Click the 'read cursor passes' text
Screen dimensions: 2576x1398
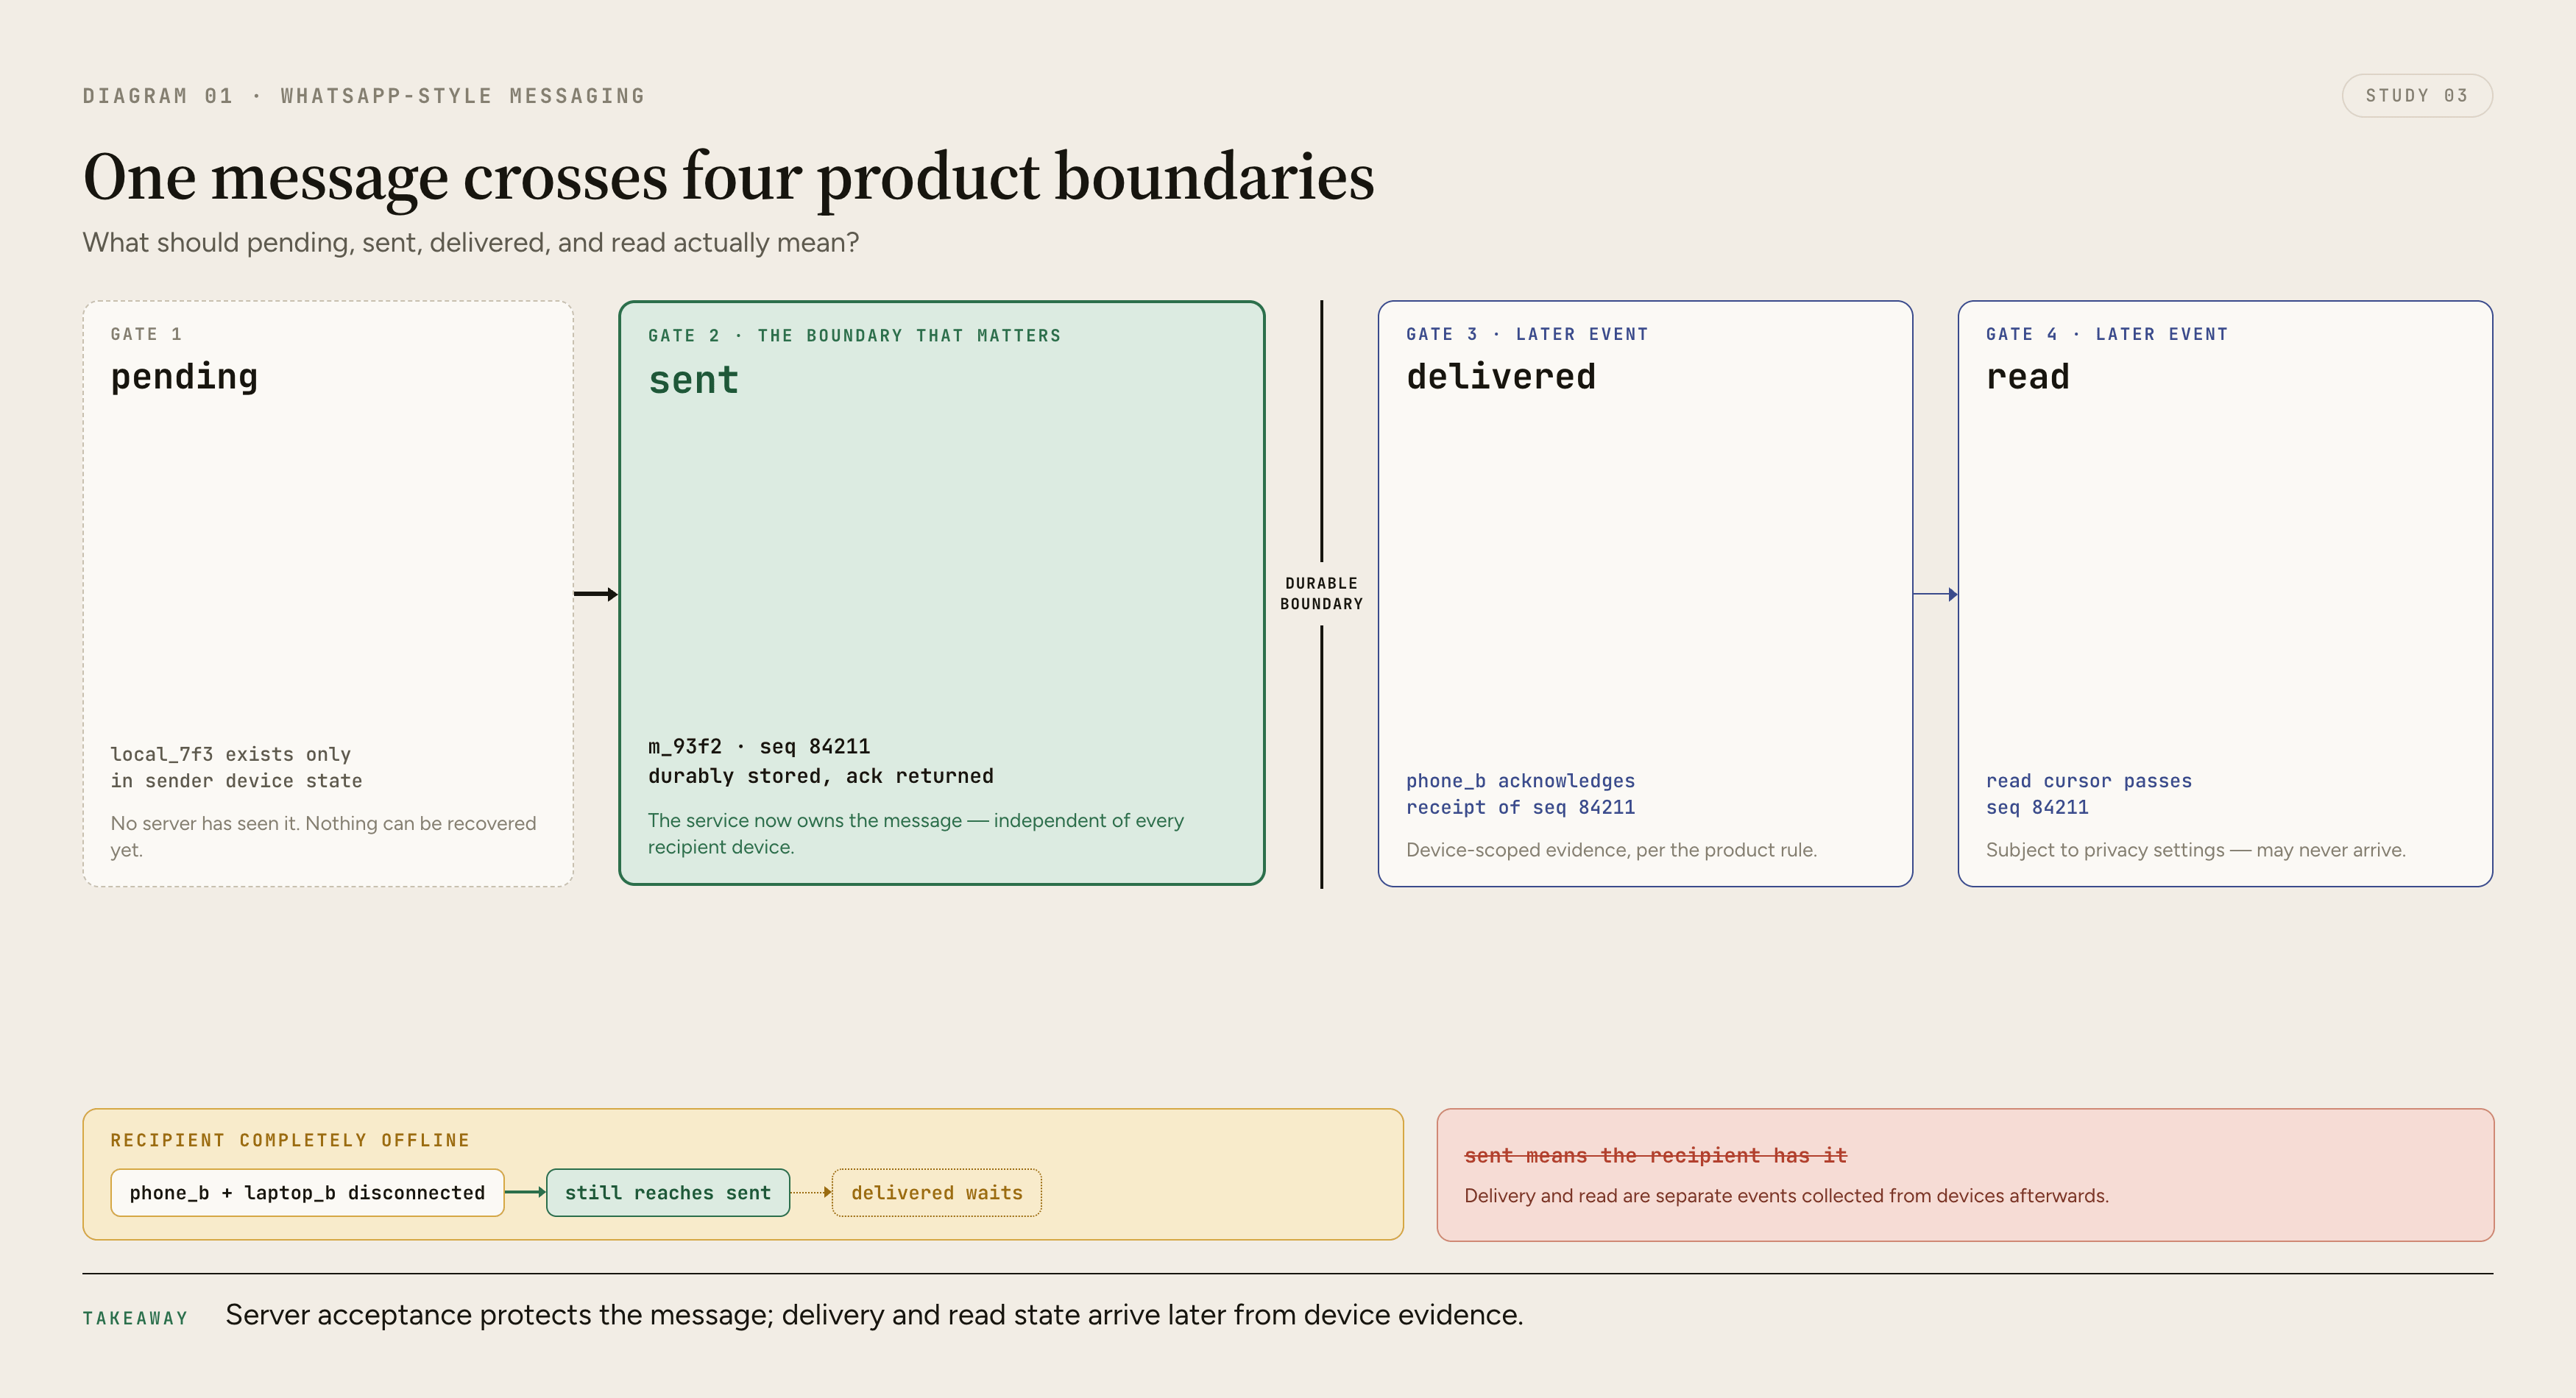click(x=2088, y=781)
